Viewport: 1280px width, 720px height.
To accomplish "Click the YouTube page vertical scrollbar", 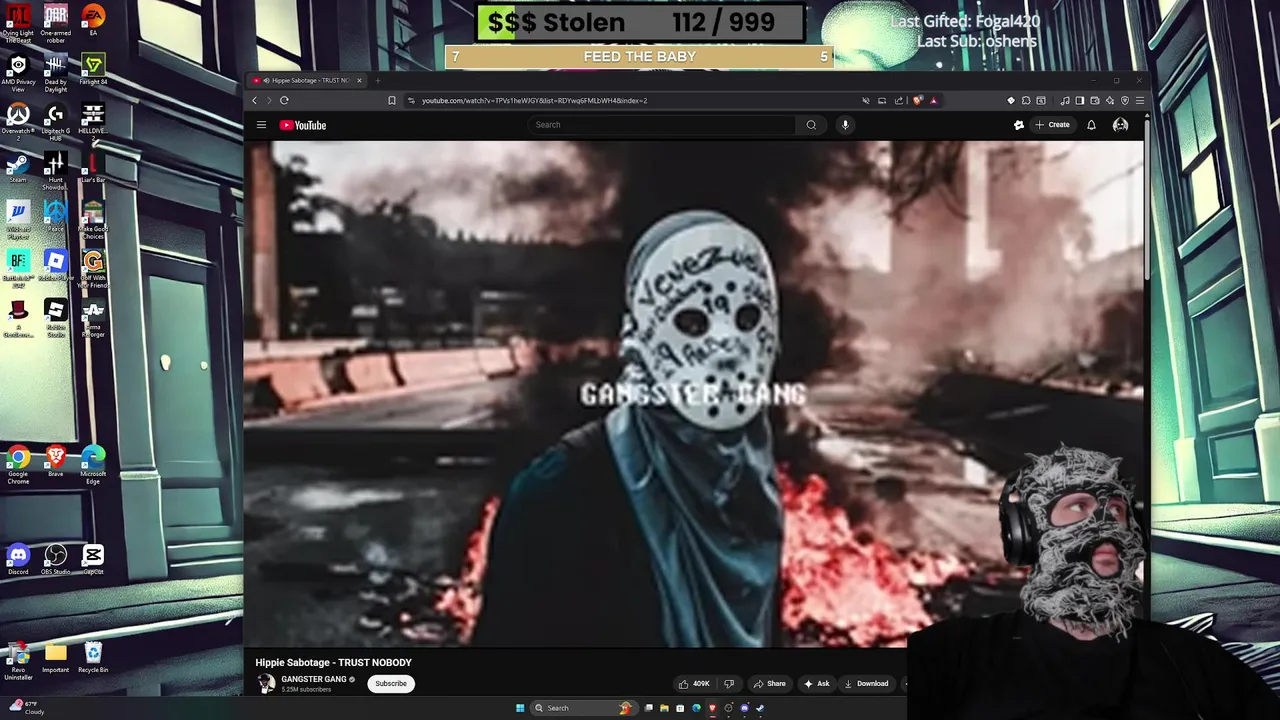I will point(1147,200).
